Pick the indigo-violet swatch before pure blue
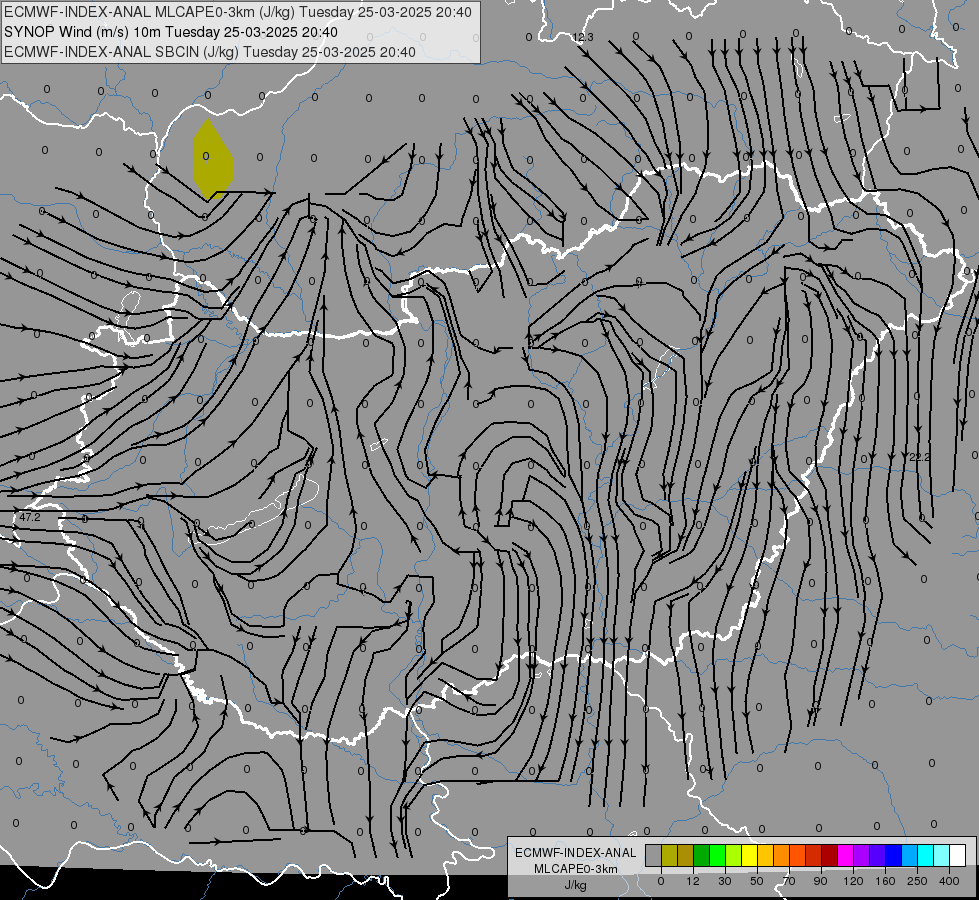The height and width of the screenshot is (900, 979). click(877, 855)
